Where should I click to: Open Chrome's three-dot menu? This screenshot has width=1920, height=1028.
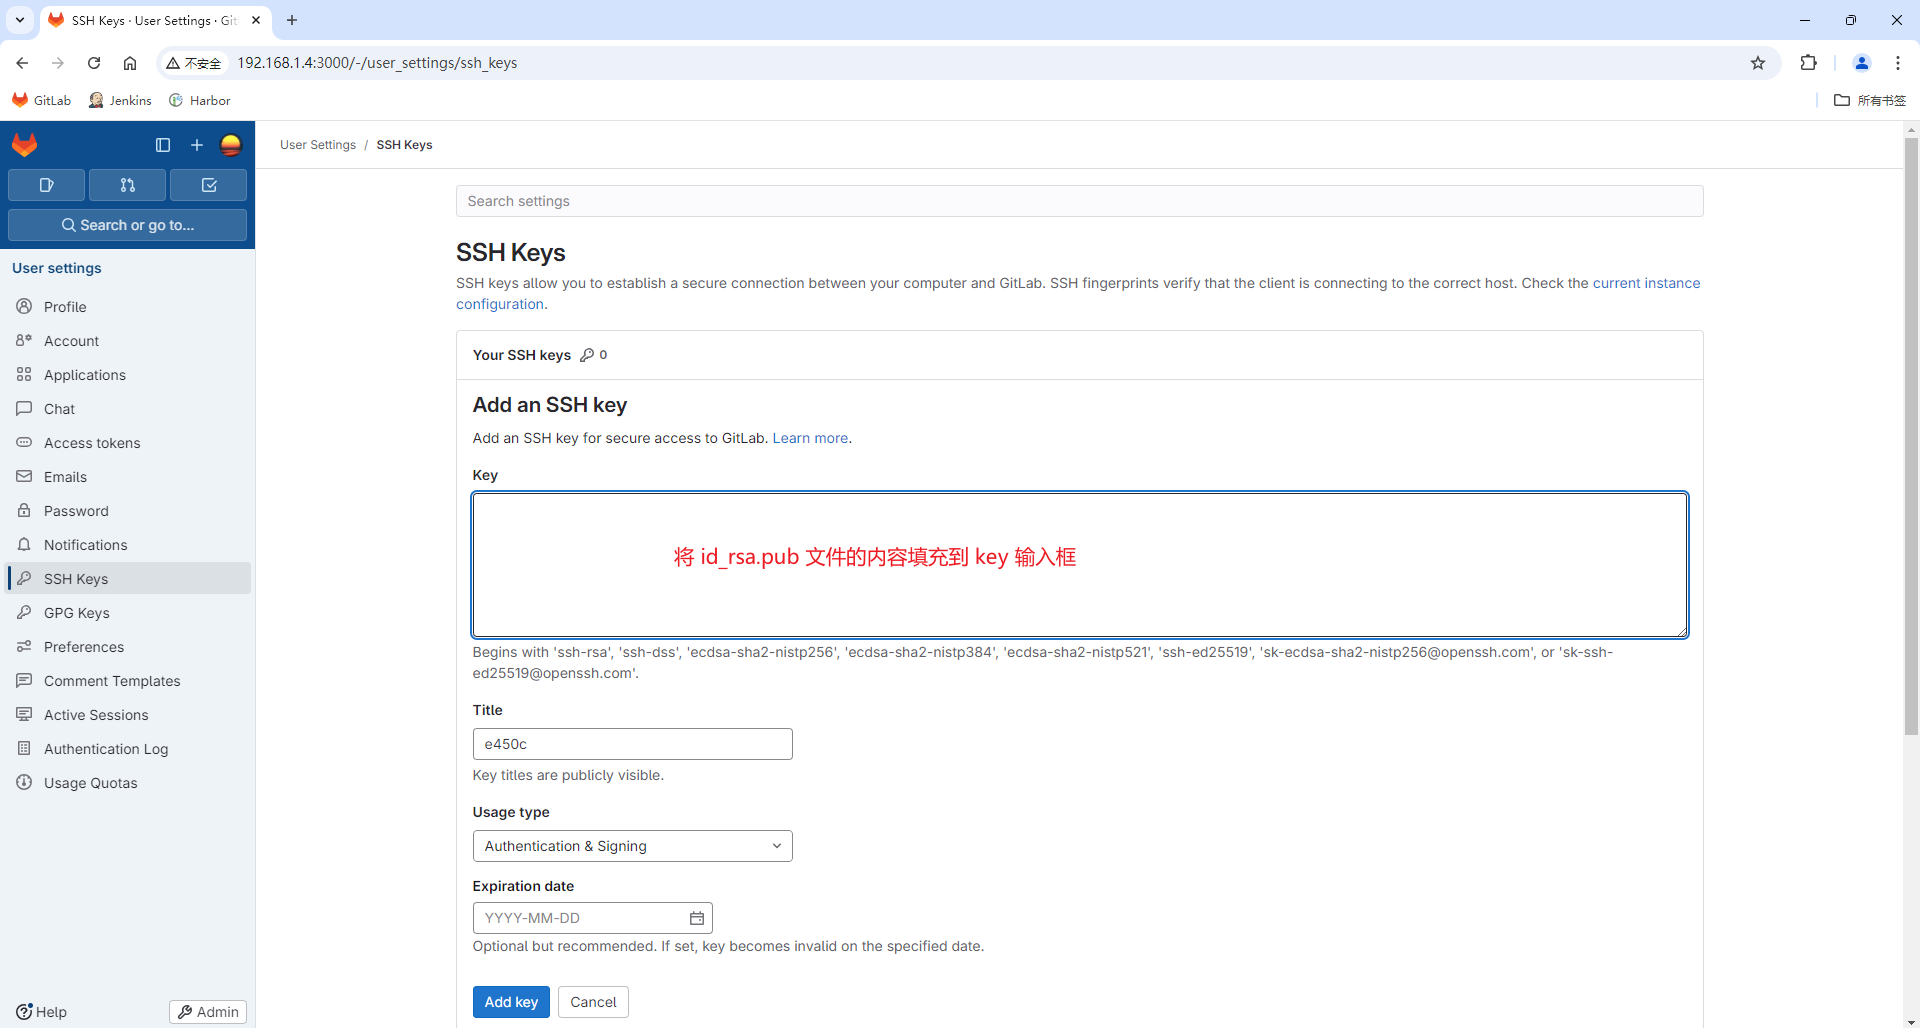[1898, 63]
